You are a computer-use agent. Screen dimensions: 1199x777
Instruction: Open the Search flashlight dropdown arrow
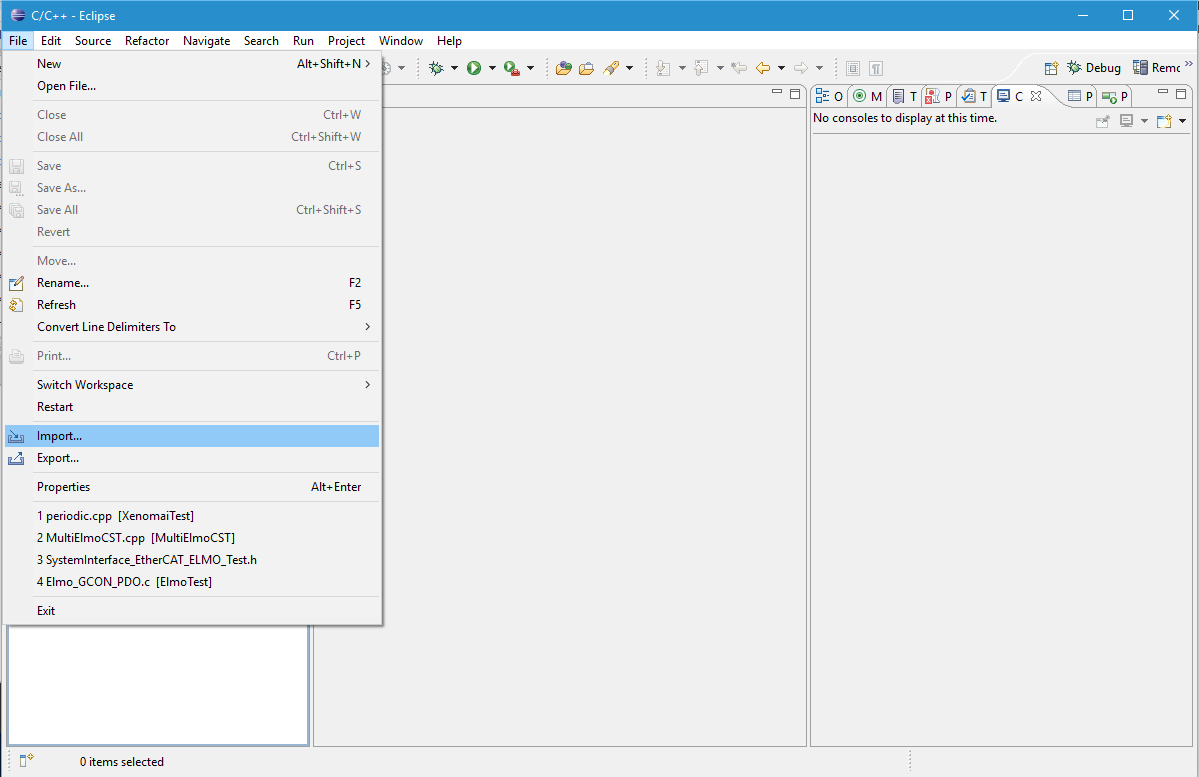pyautogui.click(x=629, y=68)
